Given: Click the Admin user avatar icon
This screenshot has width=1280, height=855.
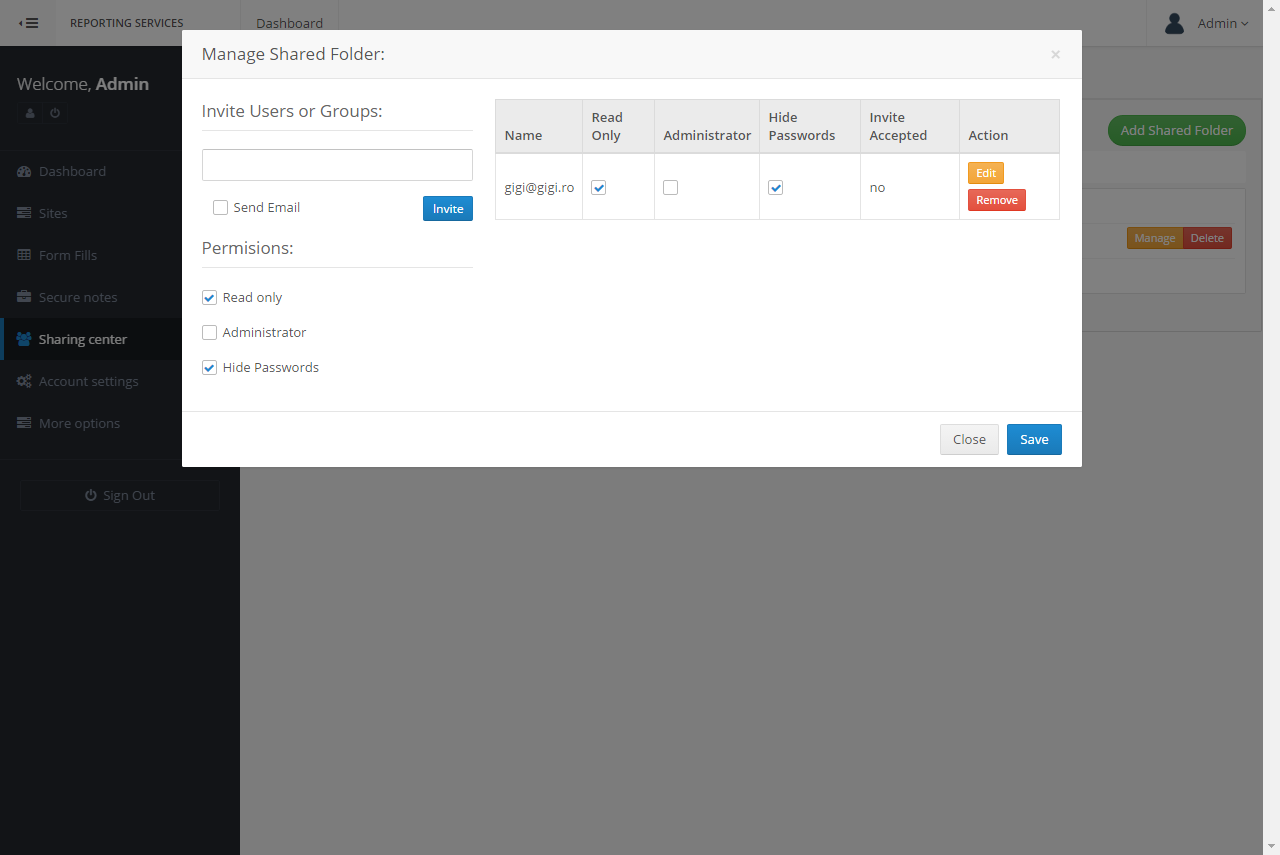Looking at the screenshot, I should point(1175,23).
